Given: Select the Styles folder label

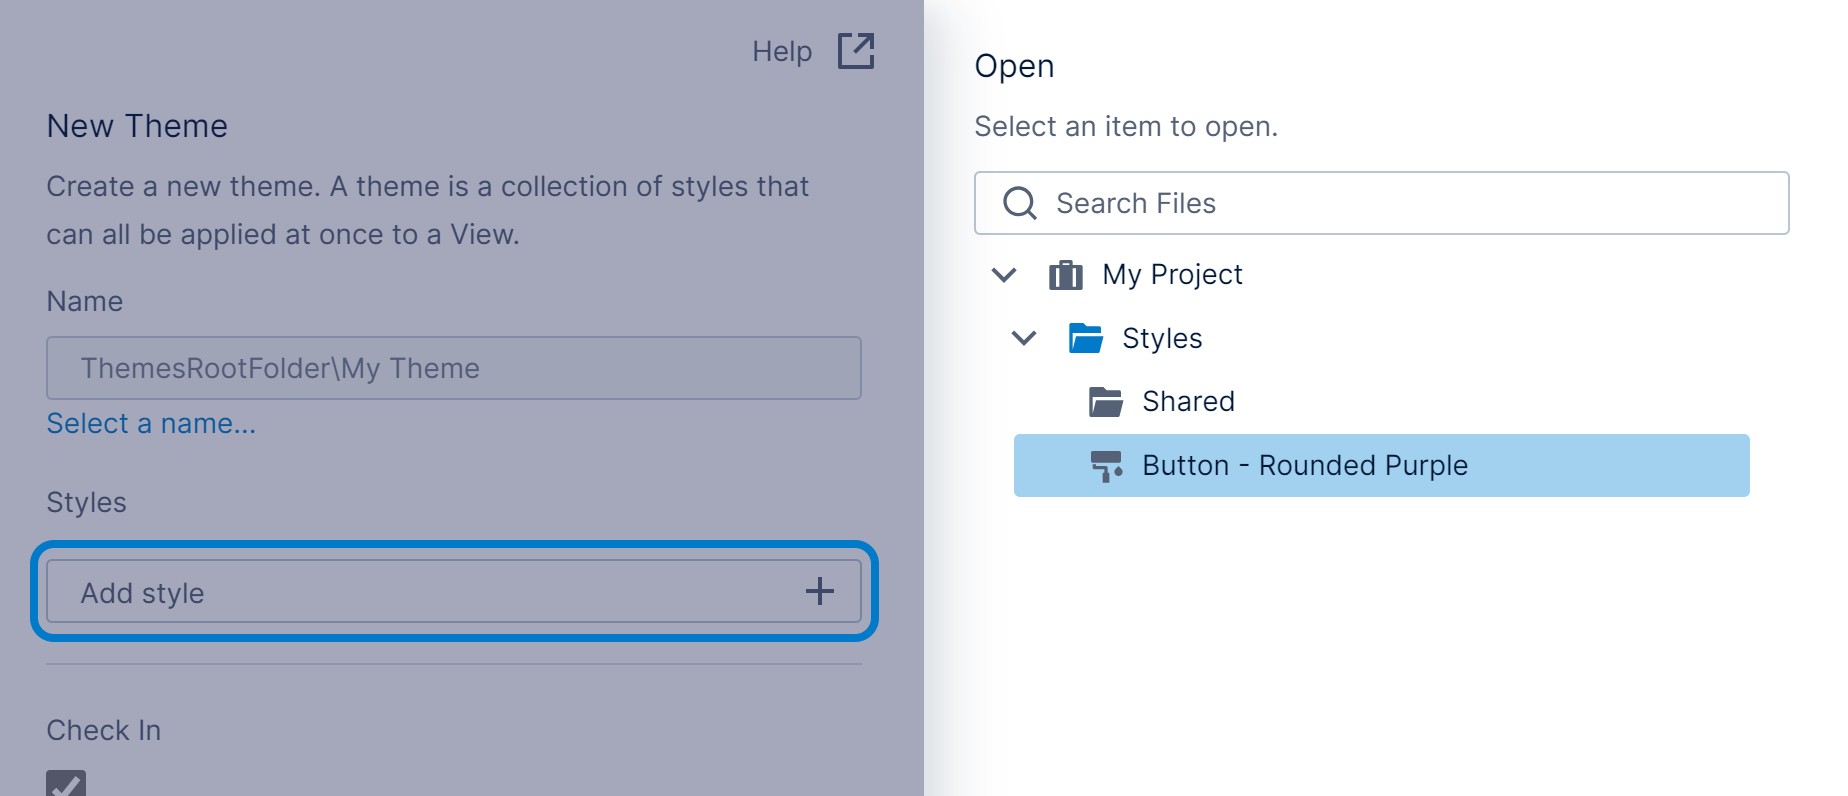Looking at the screenshot, I should [1162, 338].
